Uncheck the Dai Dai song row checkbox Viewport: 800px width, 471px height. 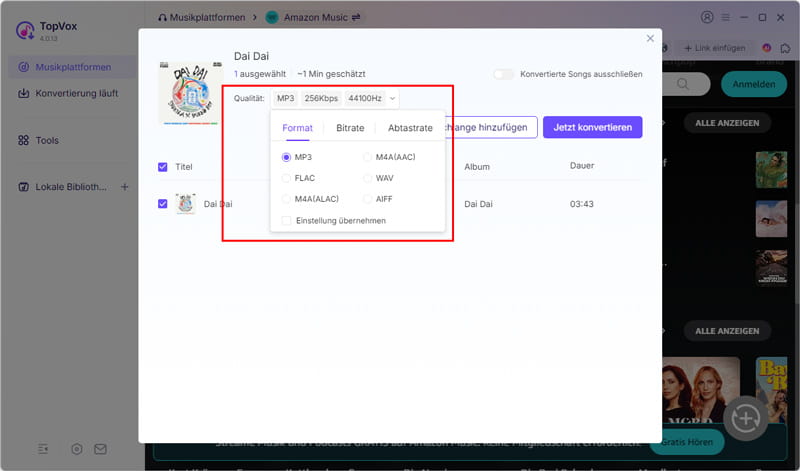(163, 204)
